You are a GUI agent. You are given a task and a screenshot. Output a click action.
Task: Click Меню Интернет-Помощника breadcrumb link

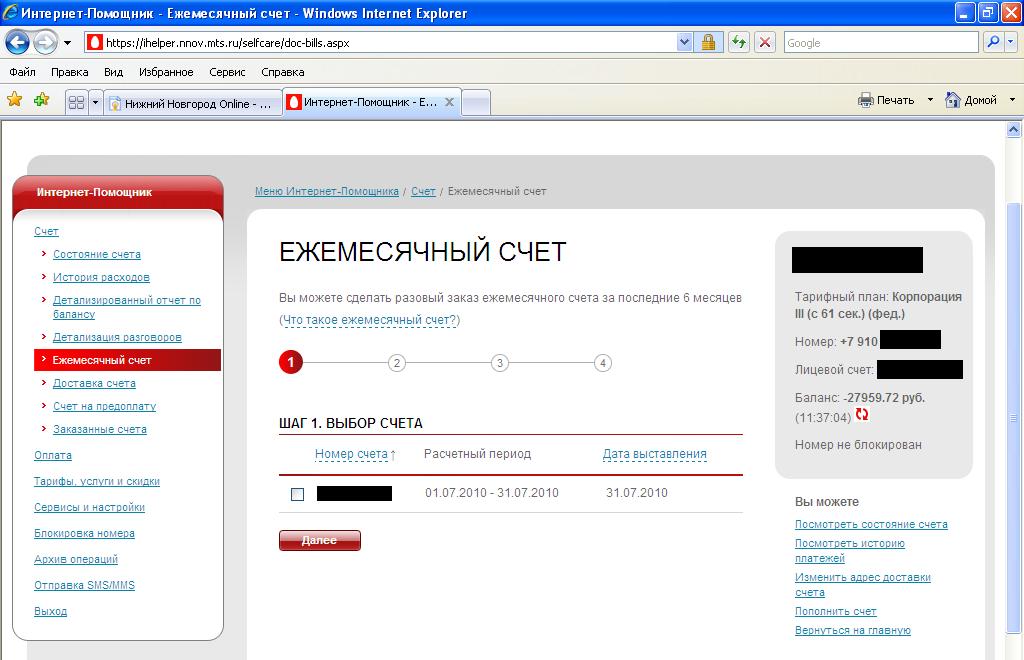click(x=327, y=191)
